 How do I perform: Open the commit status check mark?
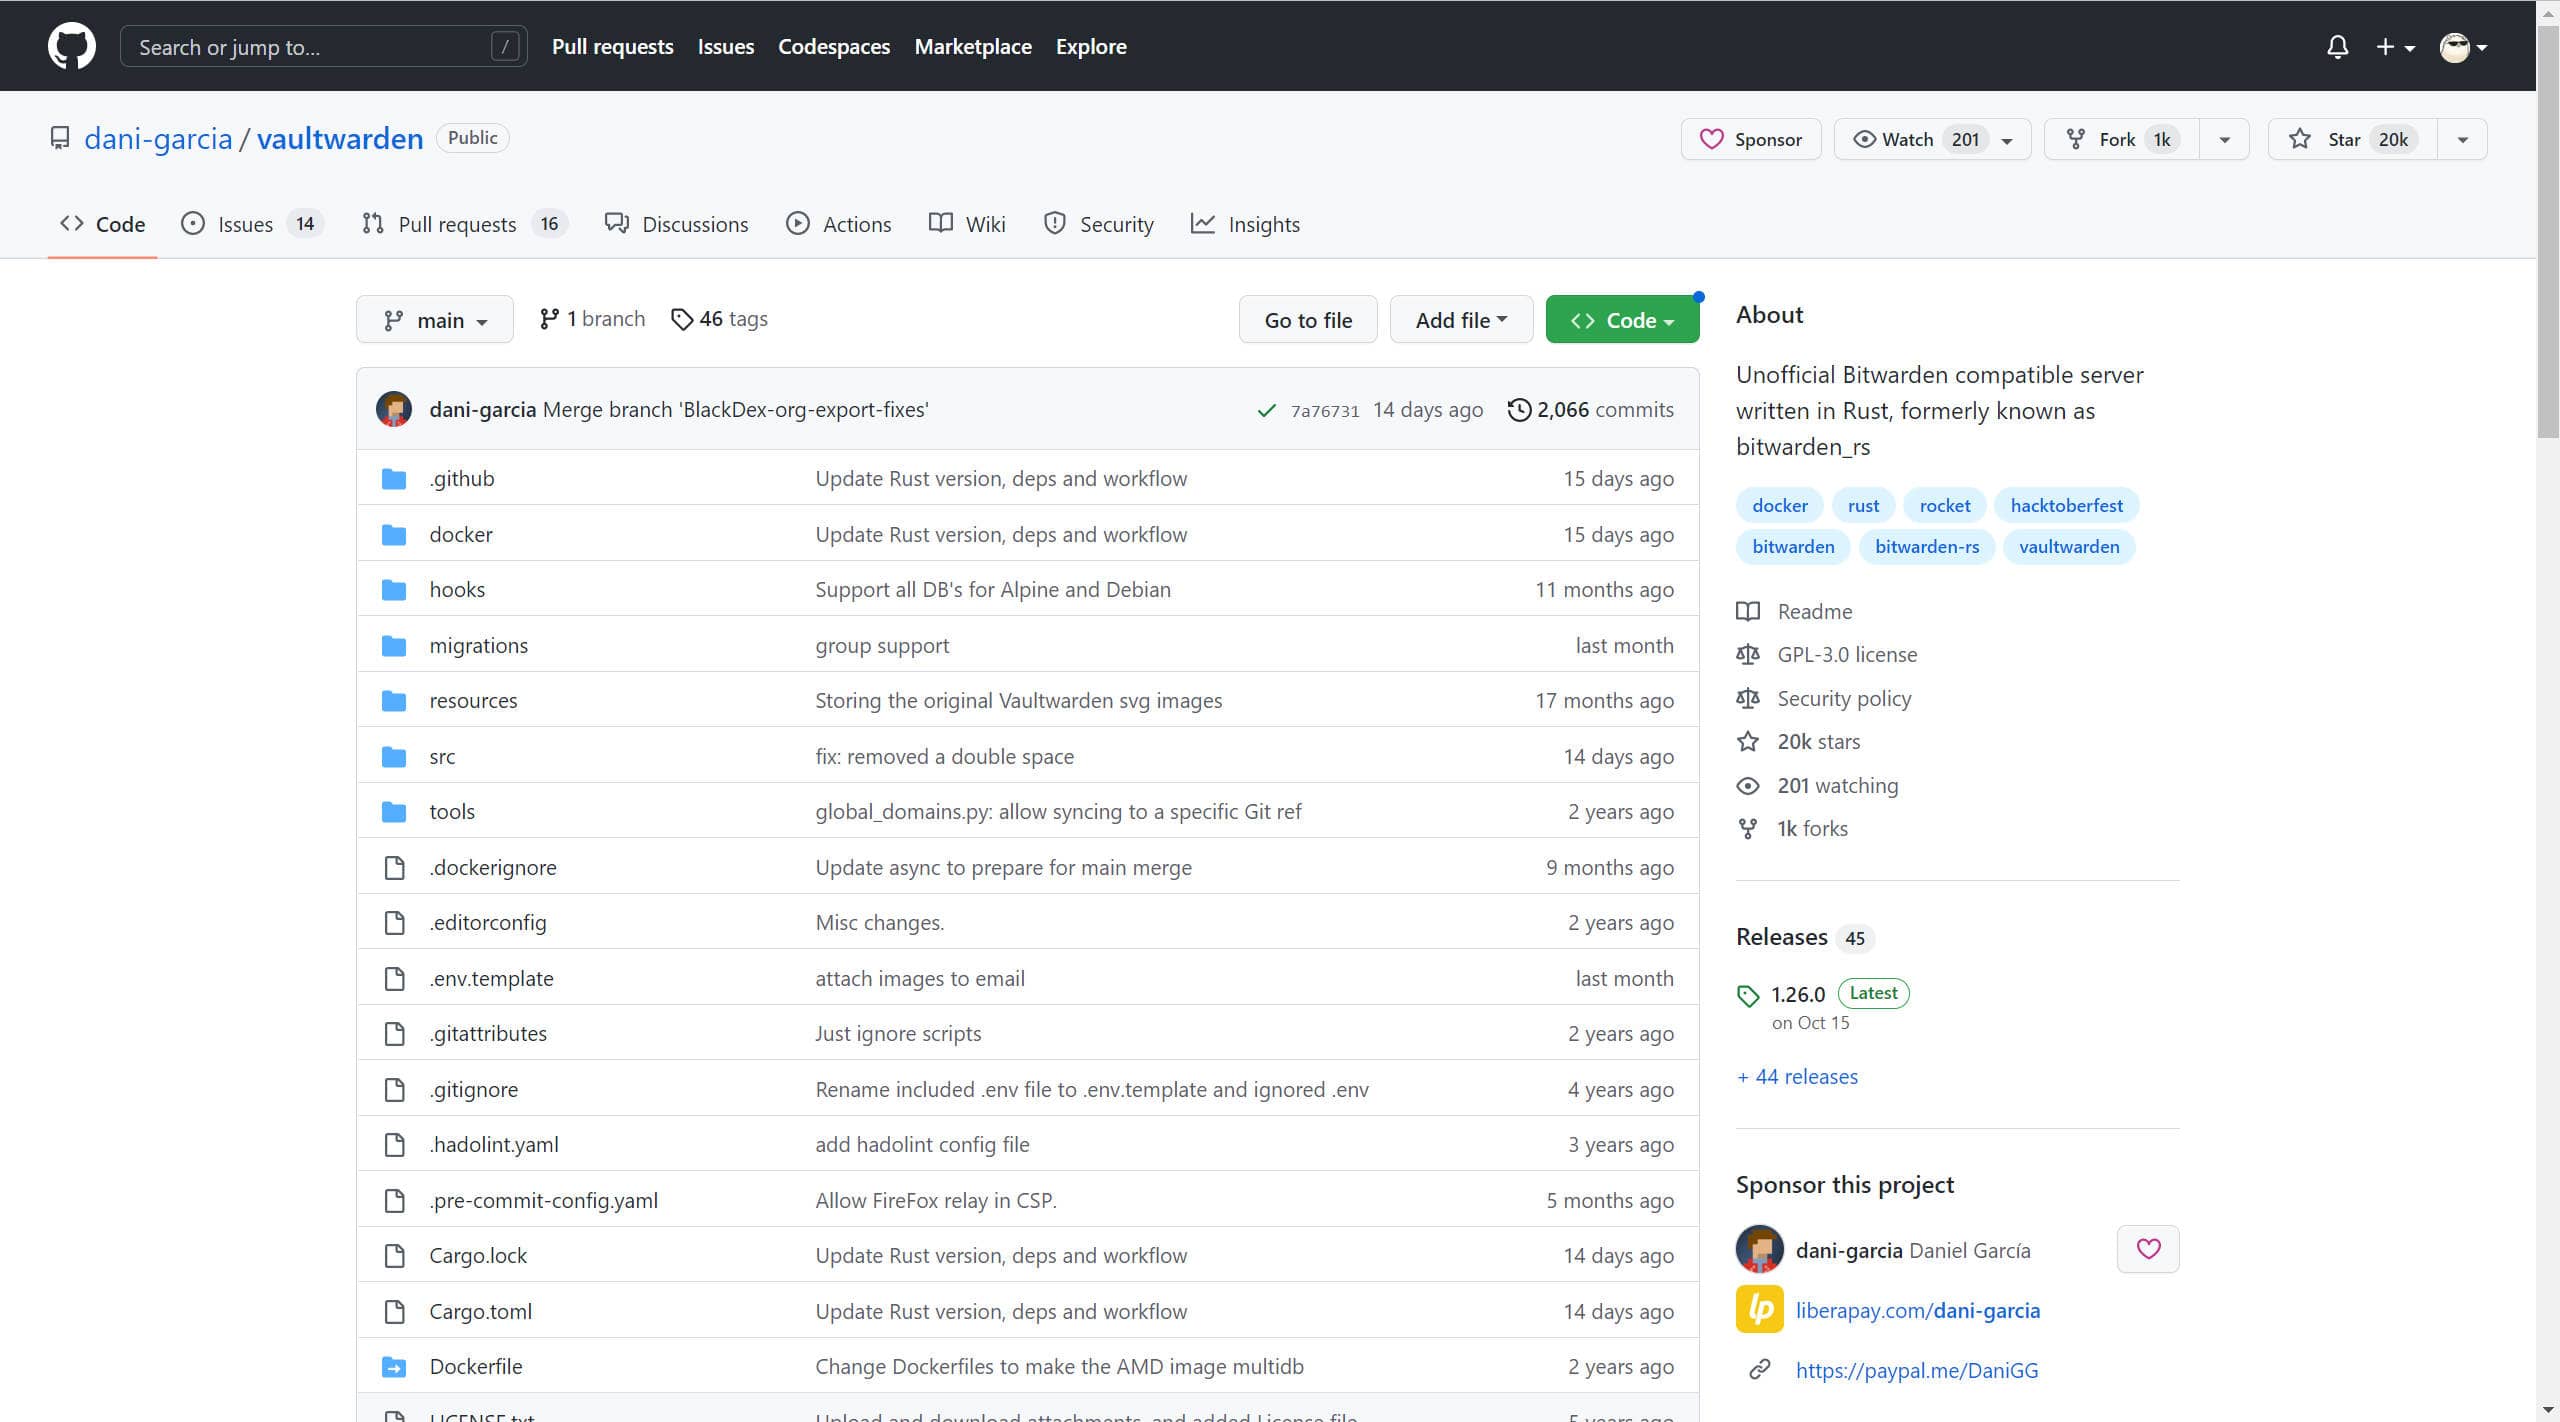1266,410
